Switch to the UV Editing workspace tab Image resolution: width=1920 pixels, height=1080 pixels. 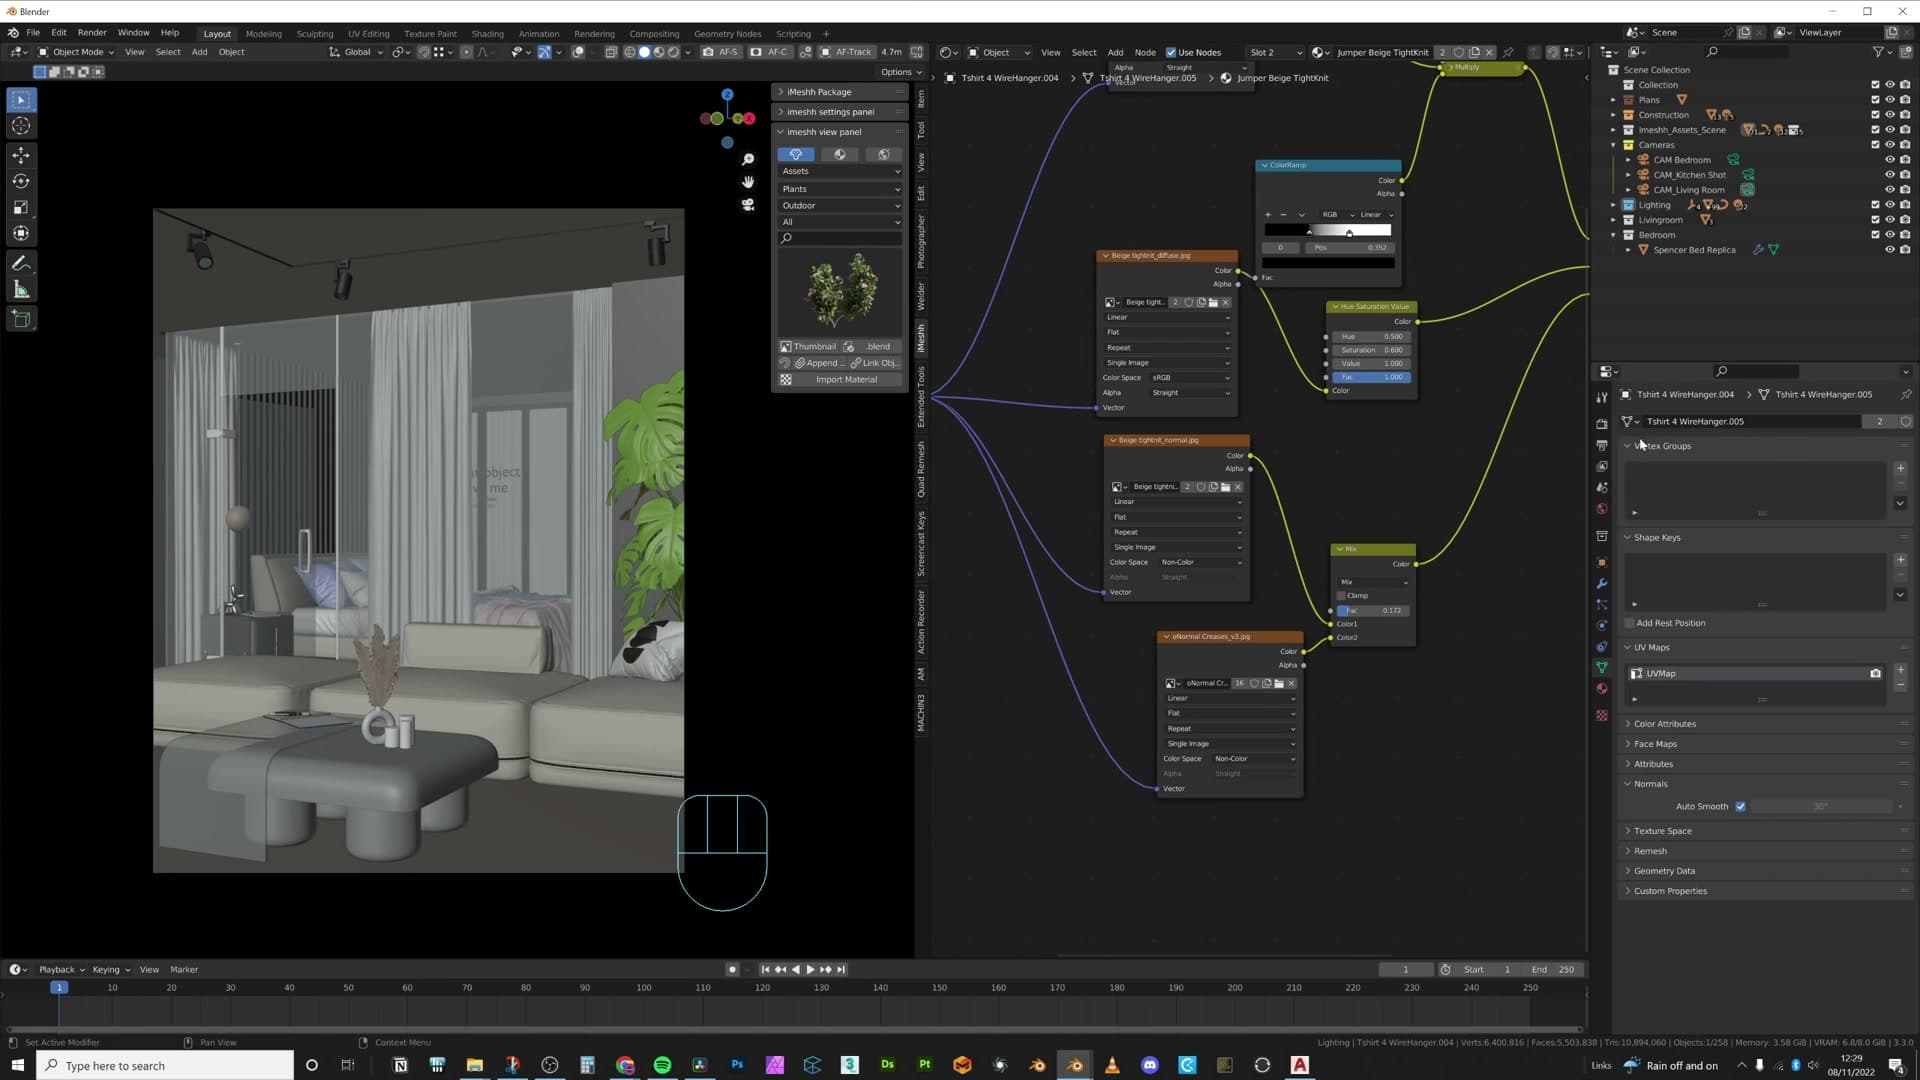click(x=368, y=34)
